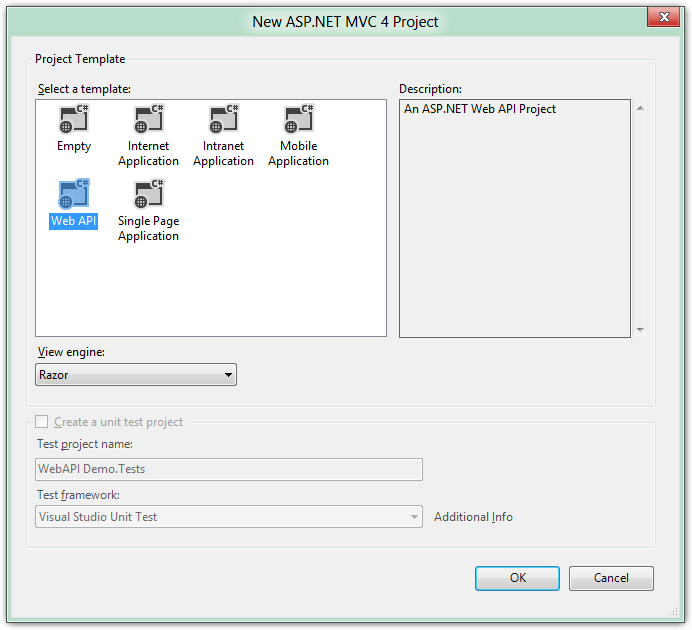Click the Description scrollbar up arrow

[640, 109]
